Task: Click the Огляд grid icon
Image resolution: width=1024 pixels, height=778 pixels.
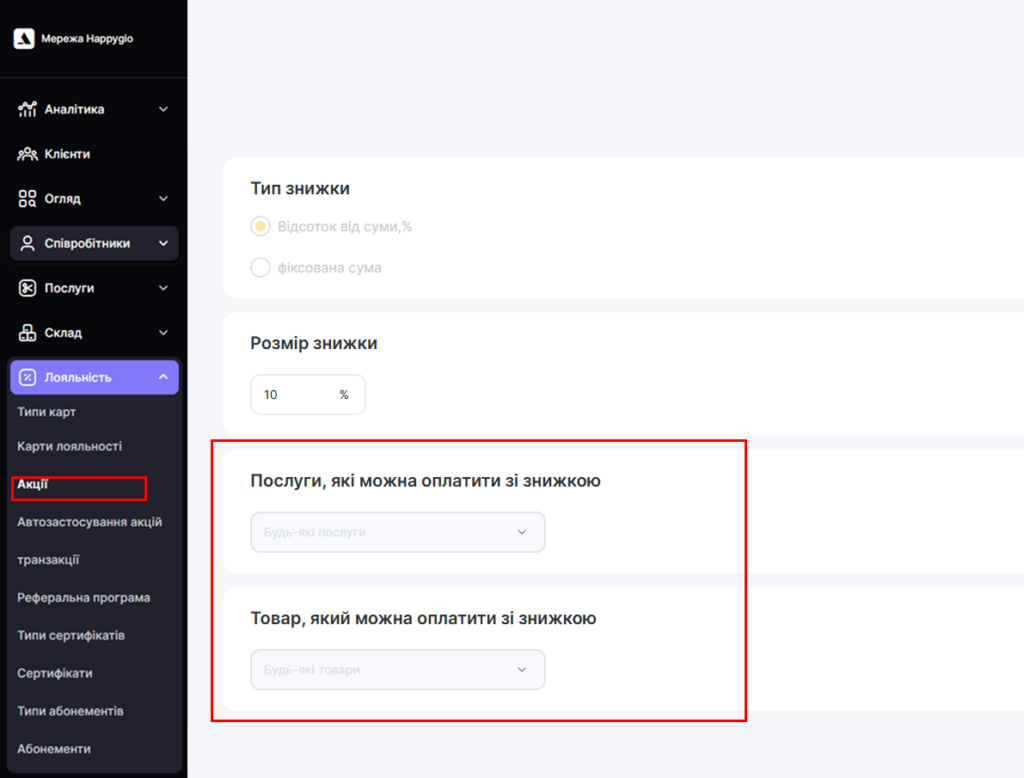Action: click(x=28, y=198)
